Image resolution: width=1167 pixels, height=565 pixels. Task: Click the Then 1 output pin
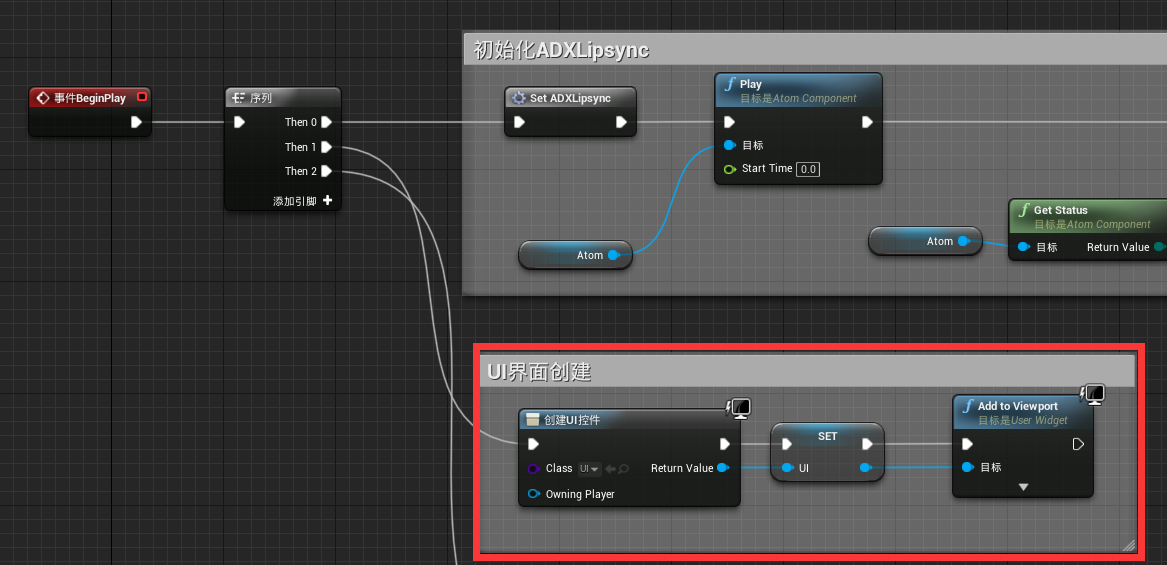[x=327, y=147]
